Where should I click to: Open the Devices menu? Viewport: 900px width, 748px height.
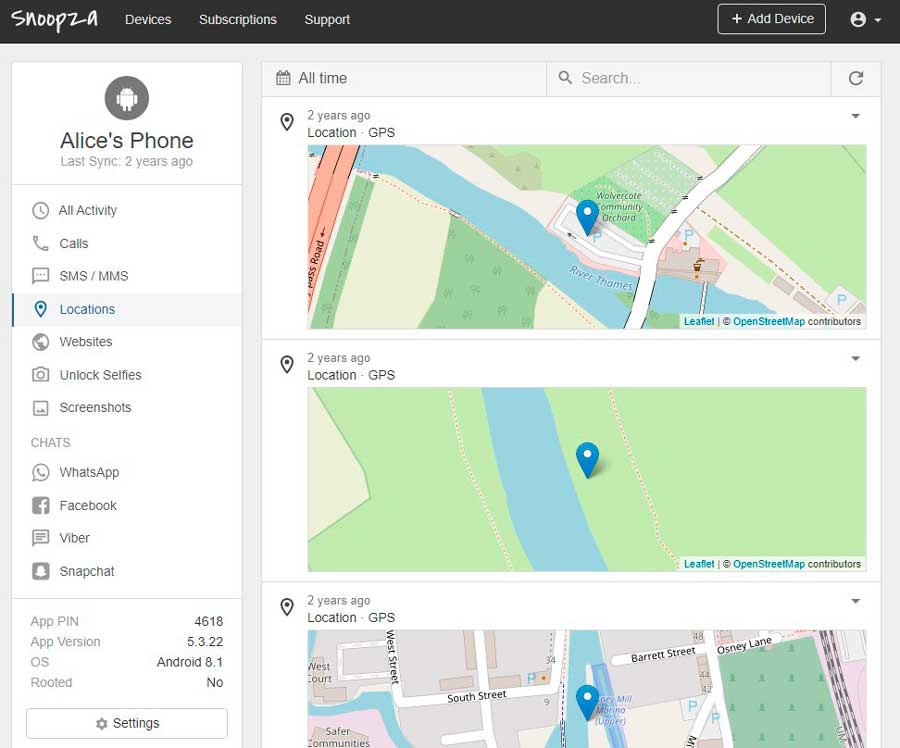[148, 20]
